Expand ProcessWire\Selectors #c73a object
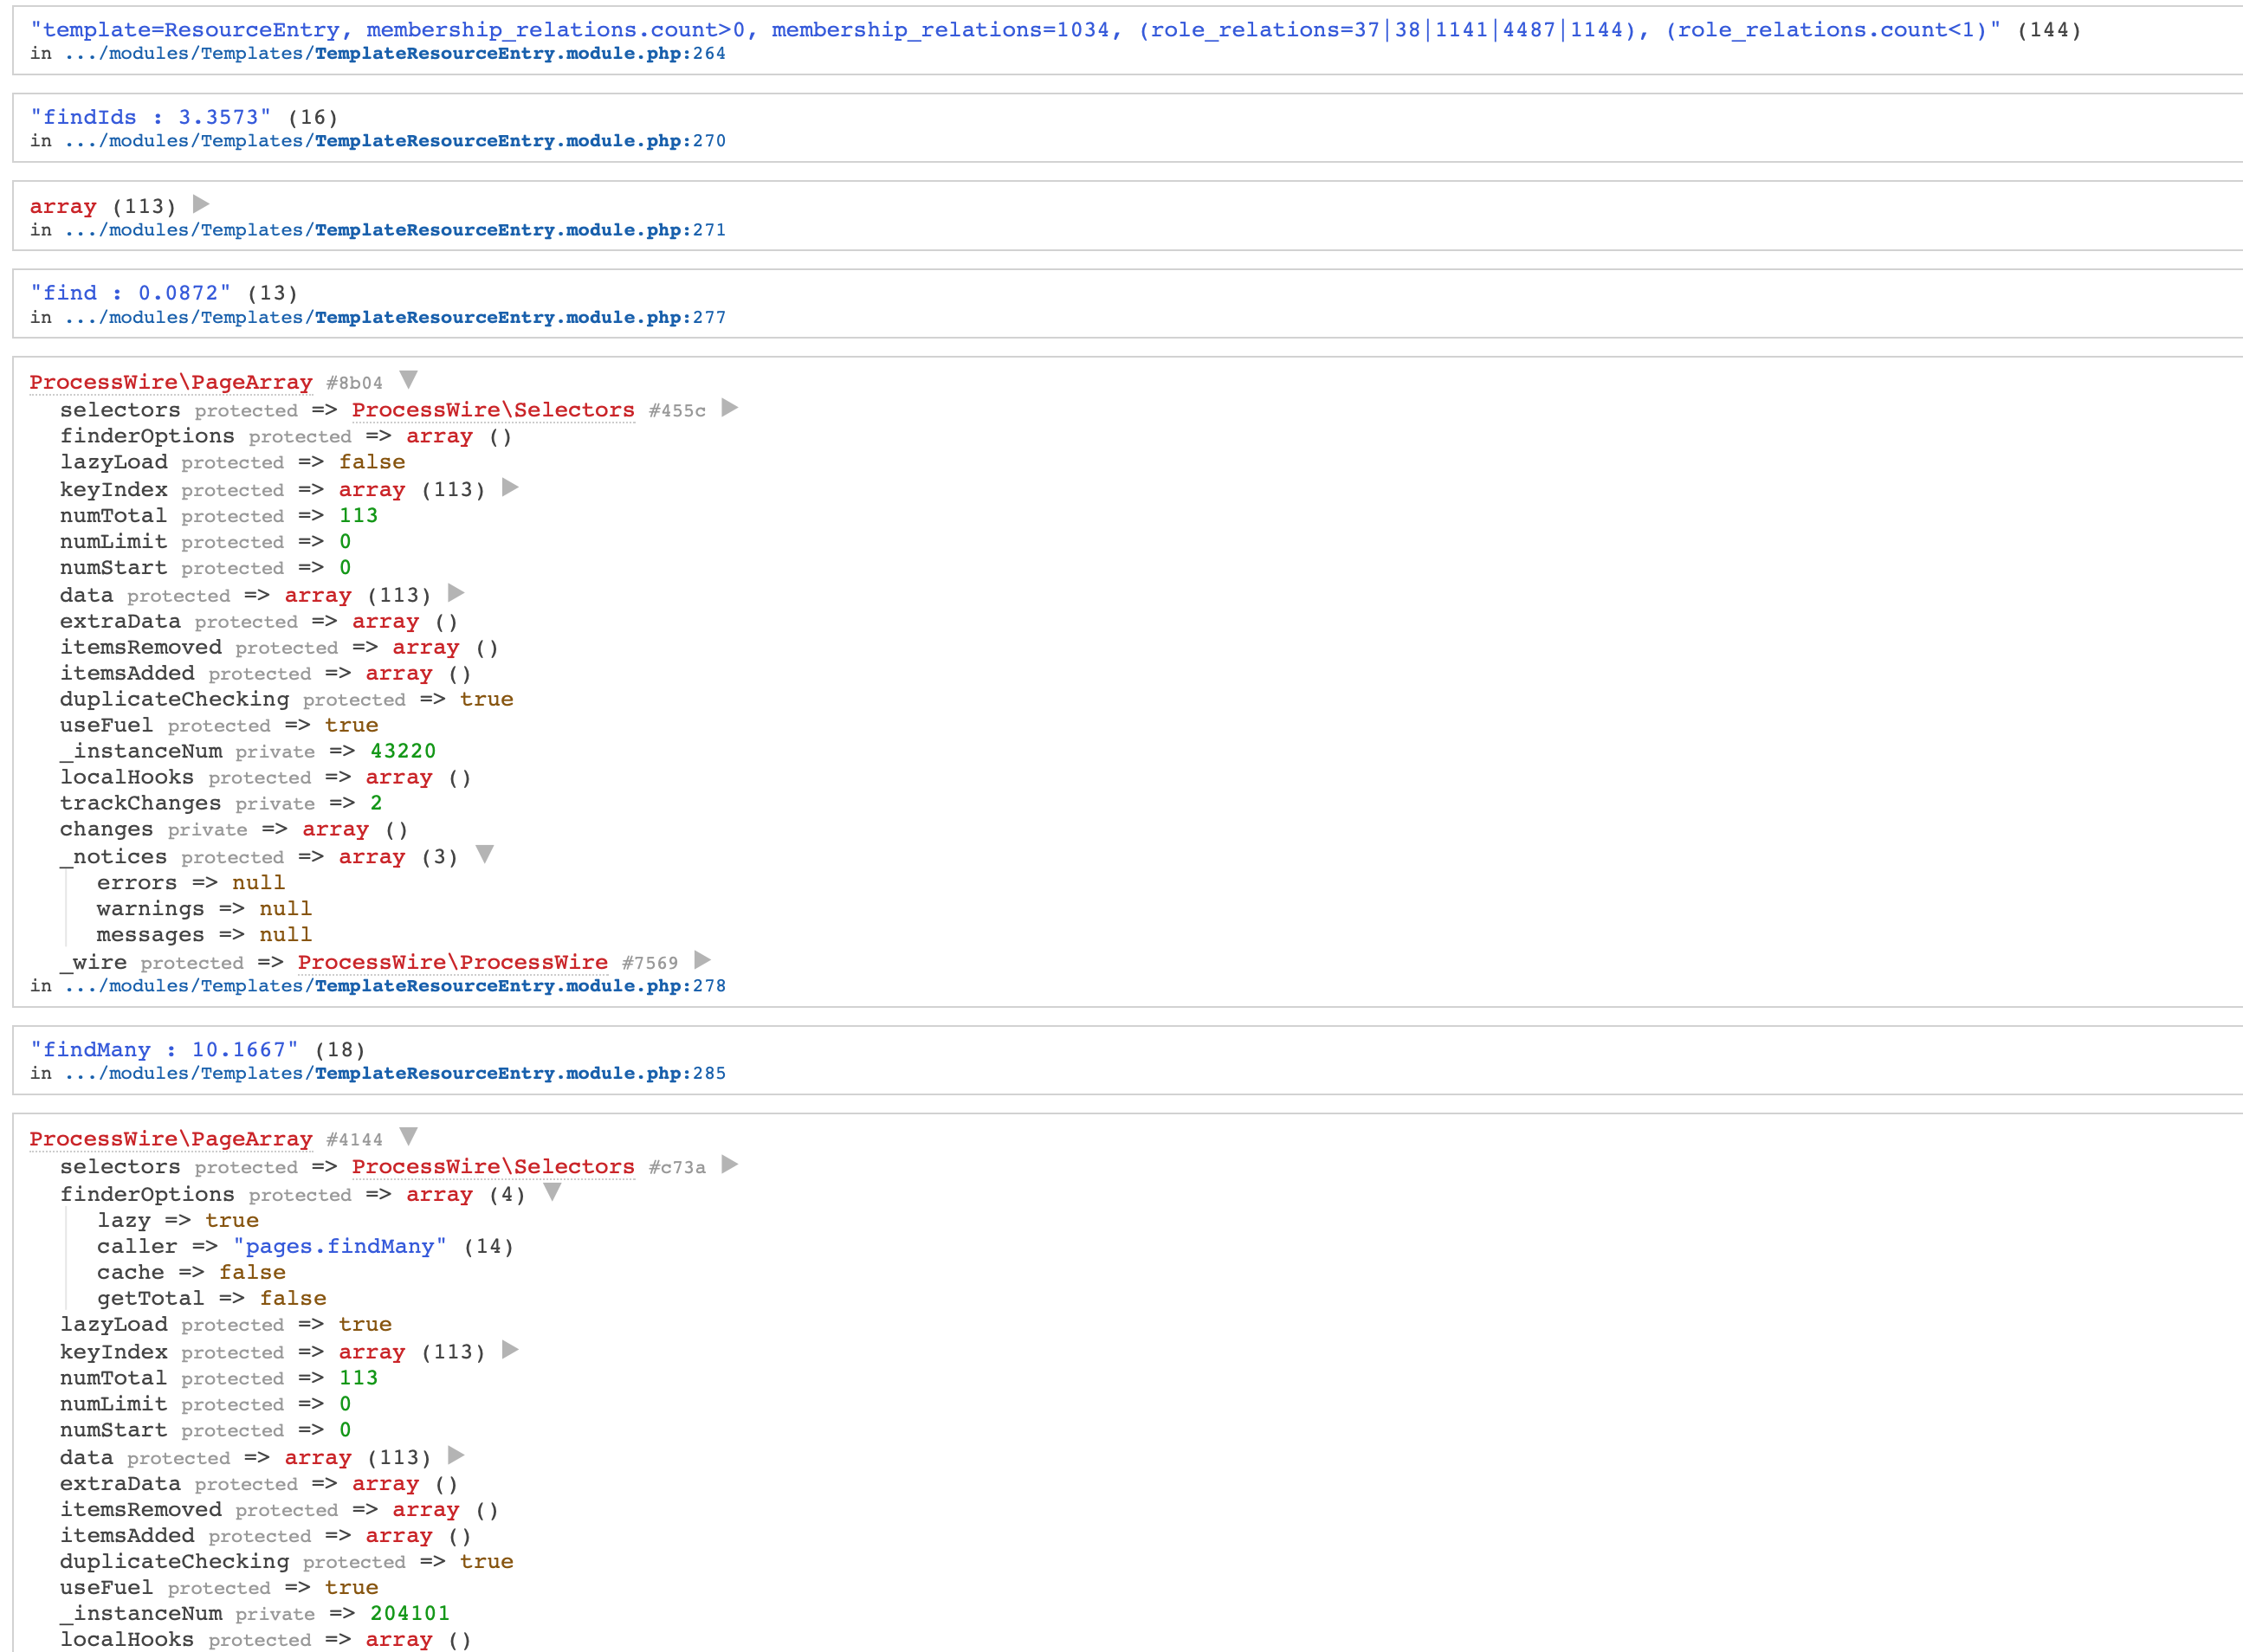The image size is (2243, 1652). point(730,1165)
